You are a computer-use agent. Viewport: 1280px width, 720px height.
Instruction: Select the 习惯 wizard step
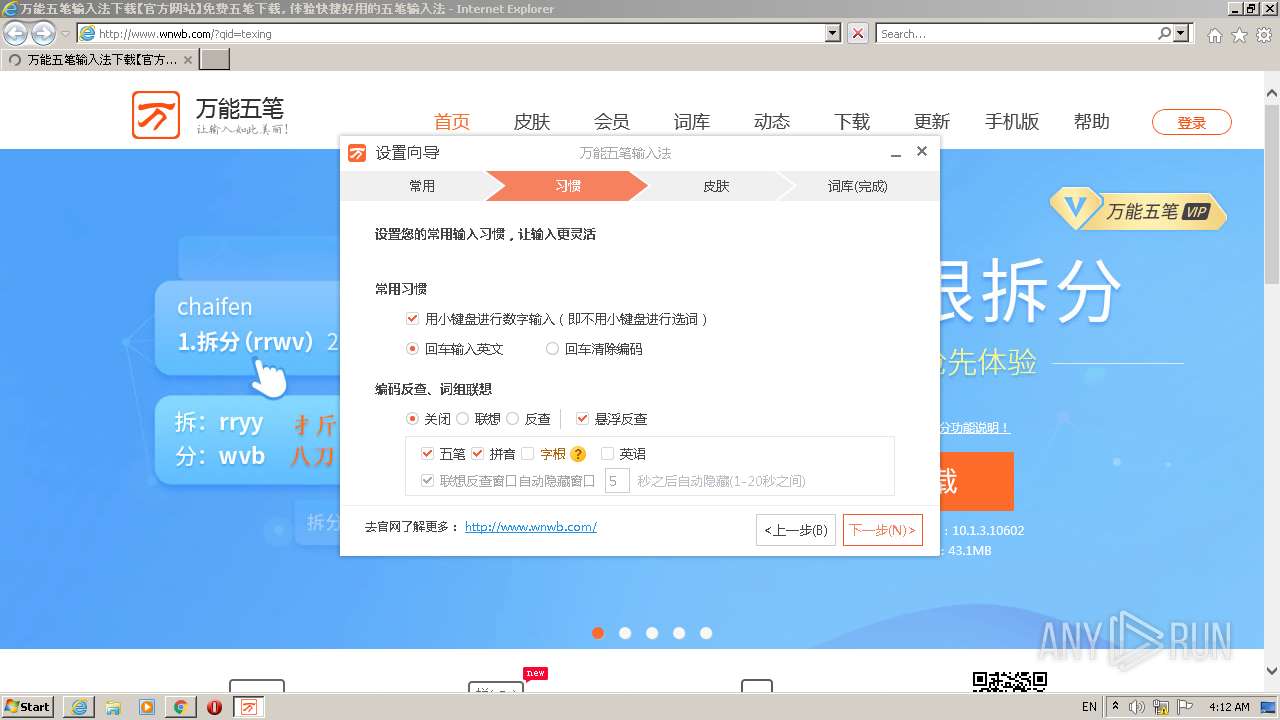(568, 186)
